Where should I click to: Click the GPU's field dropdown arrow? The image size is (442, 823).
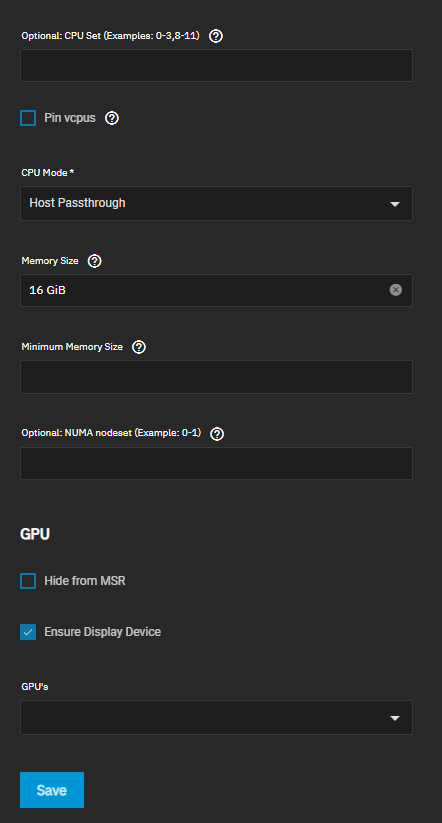(x=395, y=718)
